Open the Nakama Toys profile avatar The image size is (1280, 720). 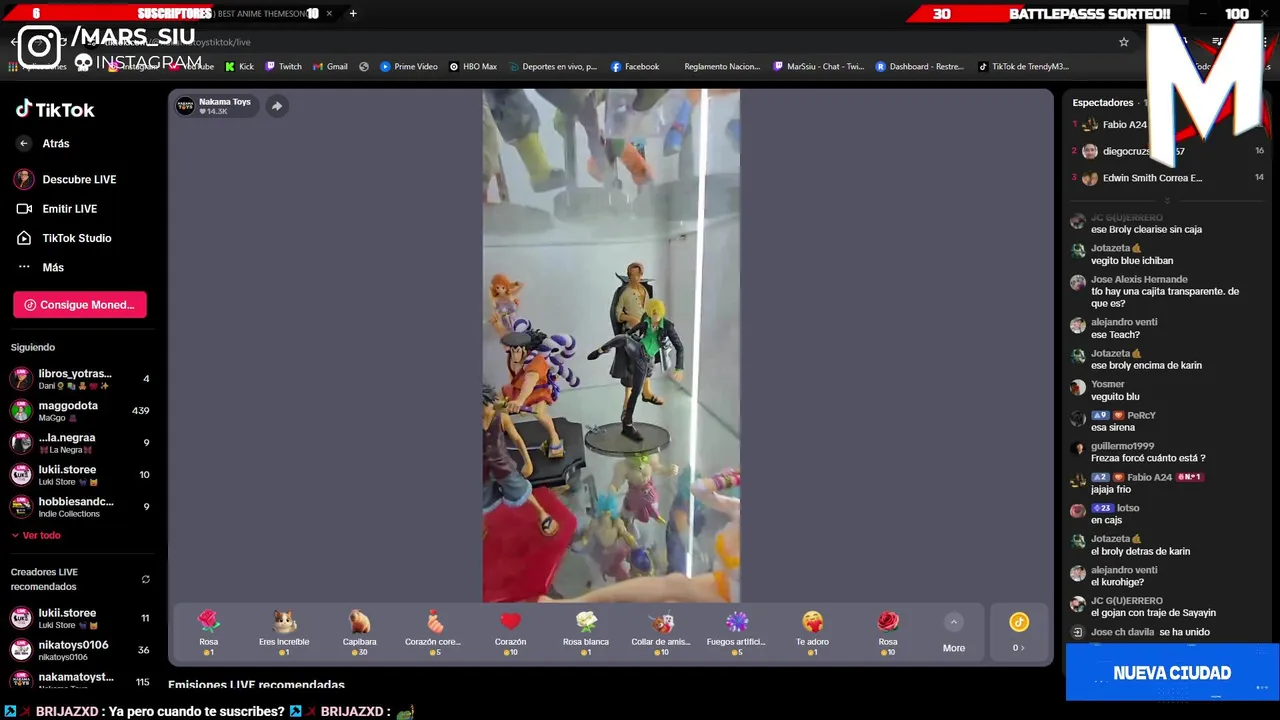(x=185, y=106)
